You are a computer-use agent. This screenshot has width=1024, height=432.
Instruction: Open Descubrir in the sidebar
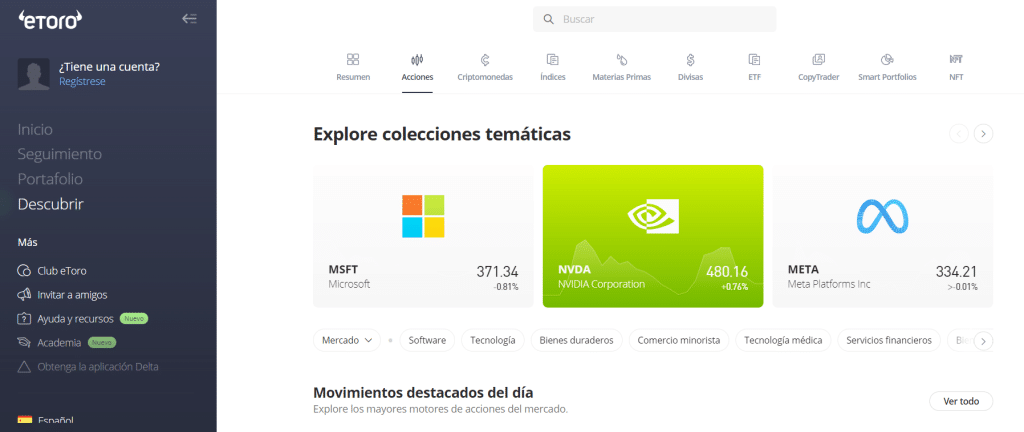coord(51,204)
